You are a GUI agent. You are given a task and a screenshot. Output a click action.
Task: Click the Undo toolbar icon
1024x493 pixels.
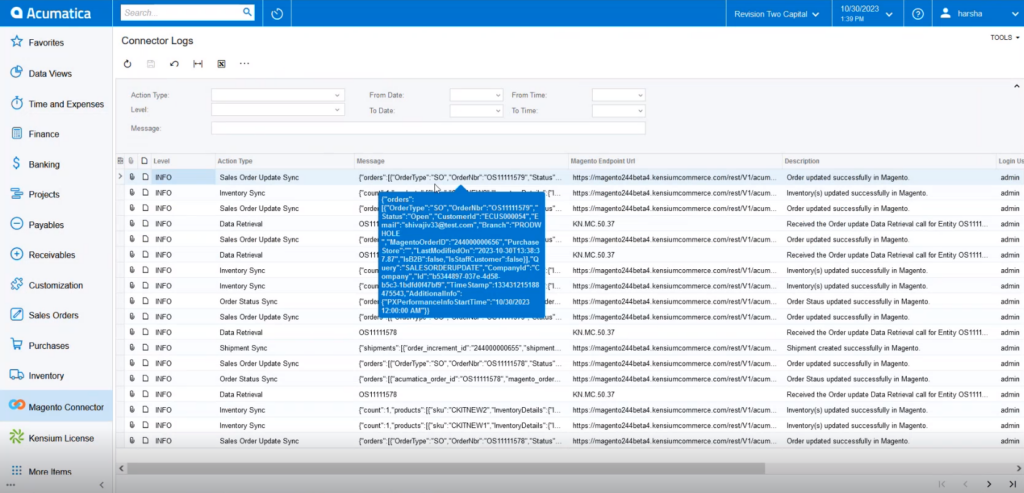(x=174, y=64)
